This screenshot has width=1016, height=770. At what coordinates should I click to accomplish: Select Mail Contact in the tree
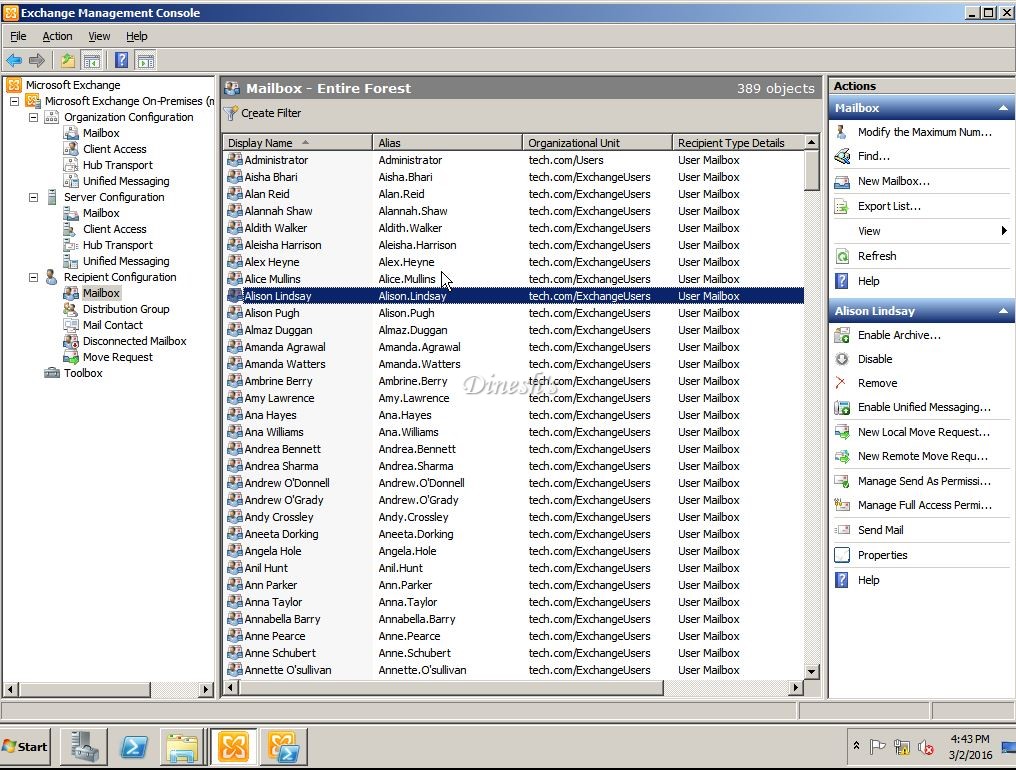pyautogui.click(x=113, y=325)
